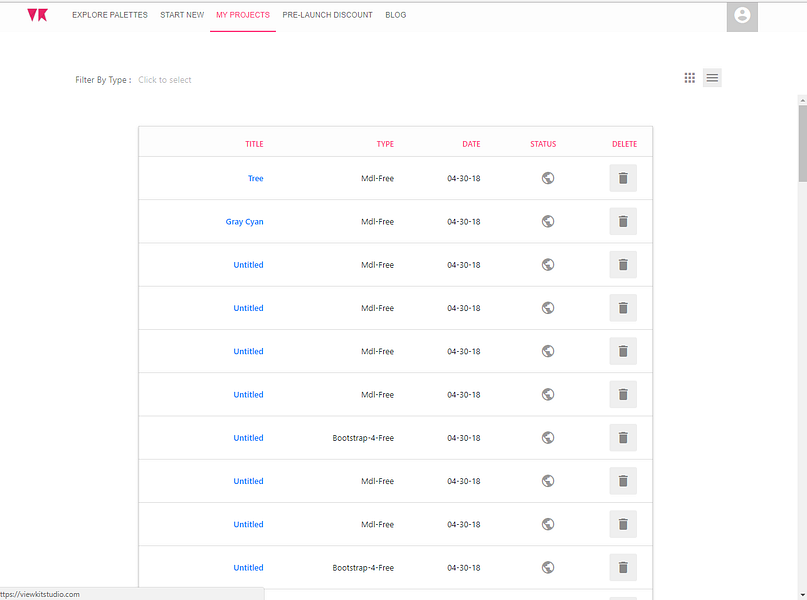Open the first Untitled project link
This screenshot has width=807, height=600.
pos(249,265)
